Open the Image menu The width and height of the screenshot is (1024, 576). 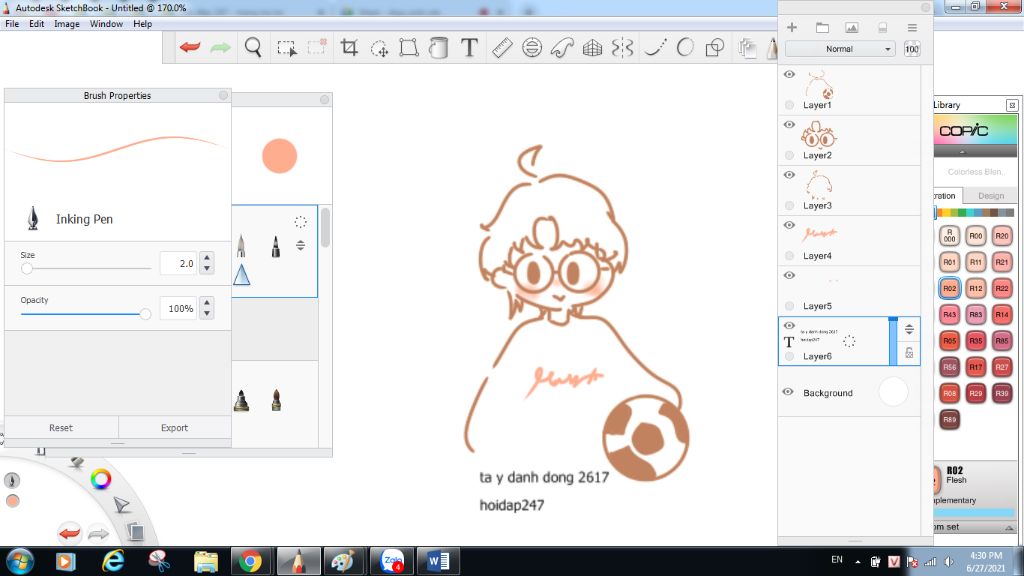tap(67, 24)
